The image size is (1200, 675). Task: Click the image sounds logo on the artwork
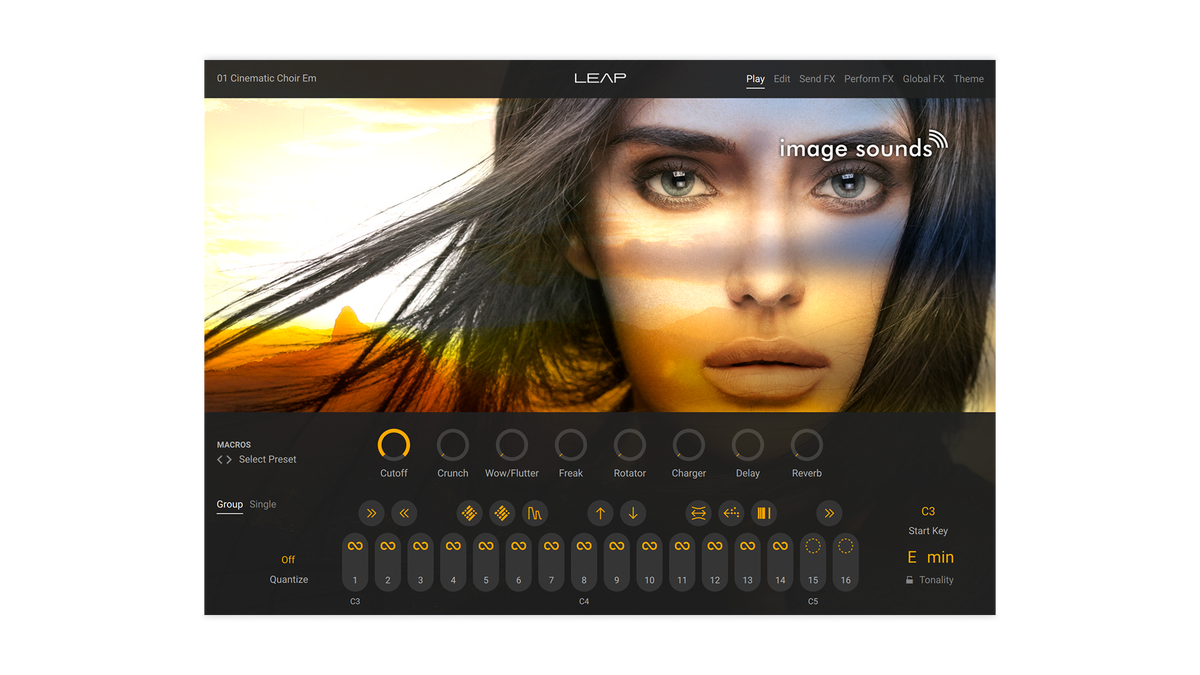pyautogui.click(x=863, y=146)
